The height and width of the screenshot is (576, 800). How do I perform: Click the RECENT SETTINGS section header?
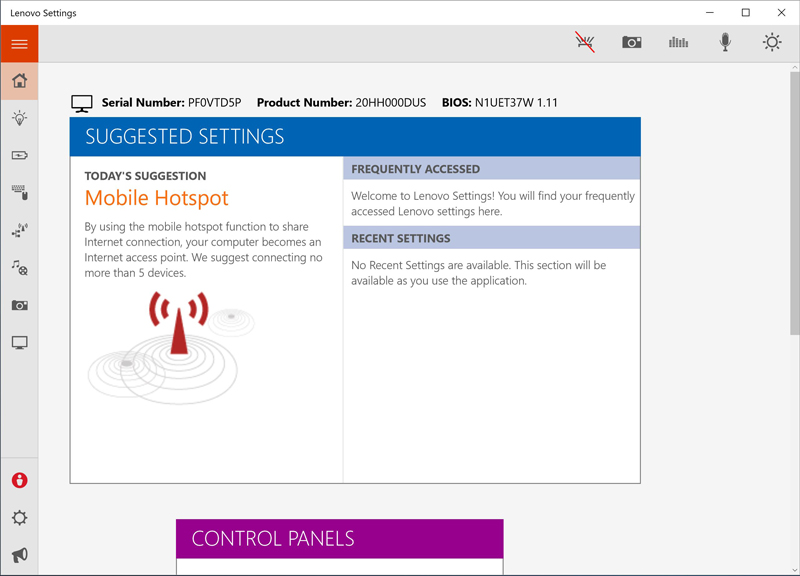[492, 238]
